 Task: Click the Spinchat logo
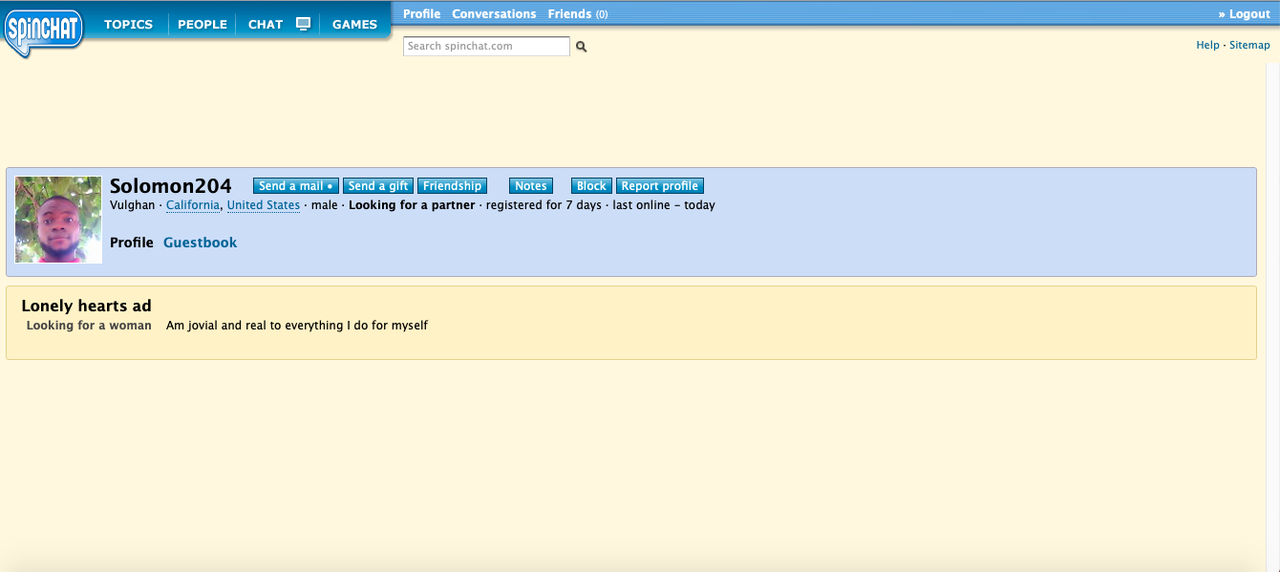(43, 30)
